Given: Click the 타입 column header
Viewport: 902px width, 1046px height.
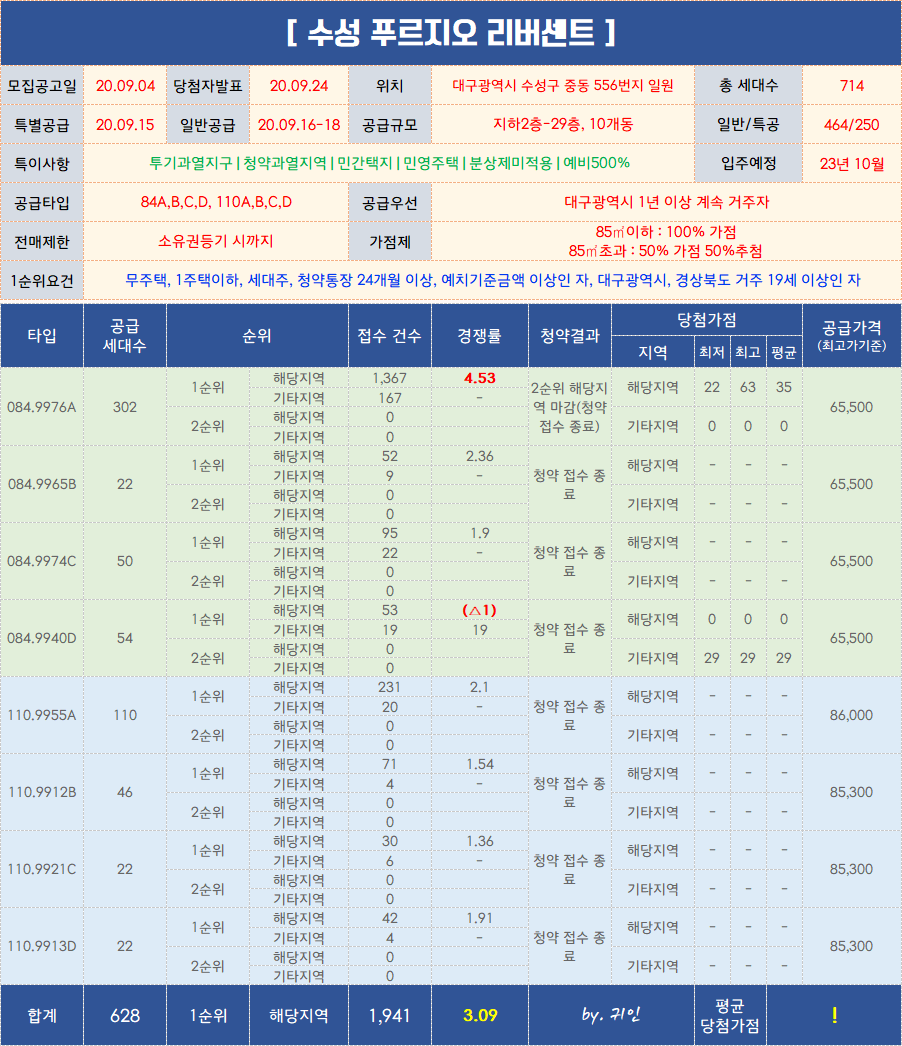Looking at the screenshot, I should point(42,336).
